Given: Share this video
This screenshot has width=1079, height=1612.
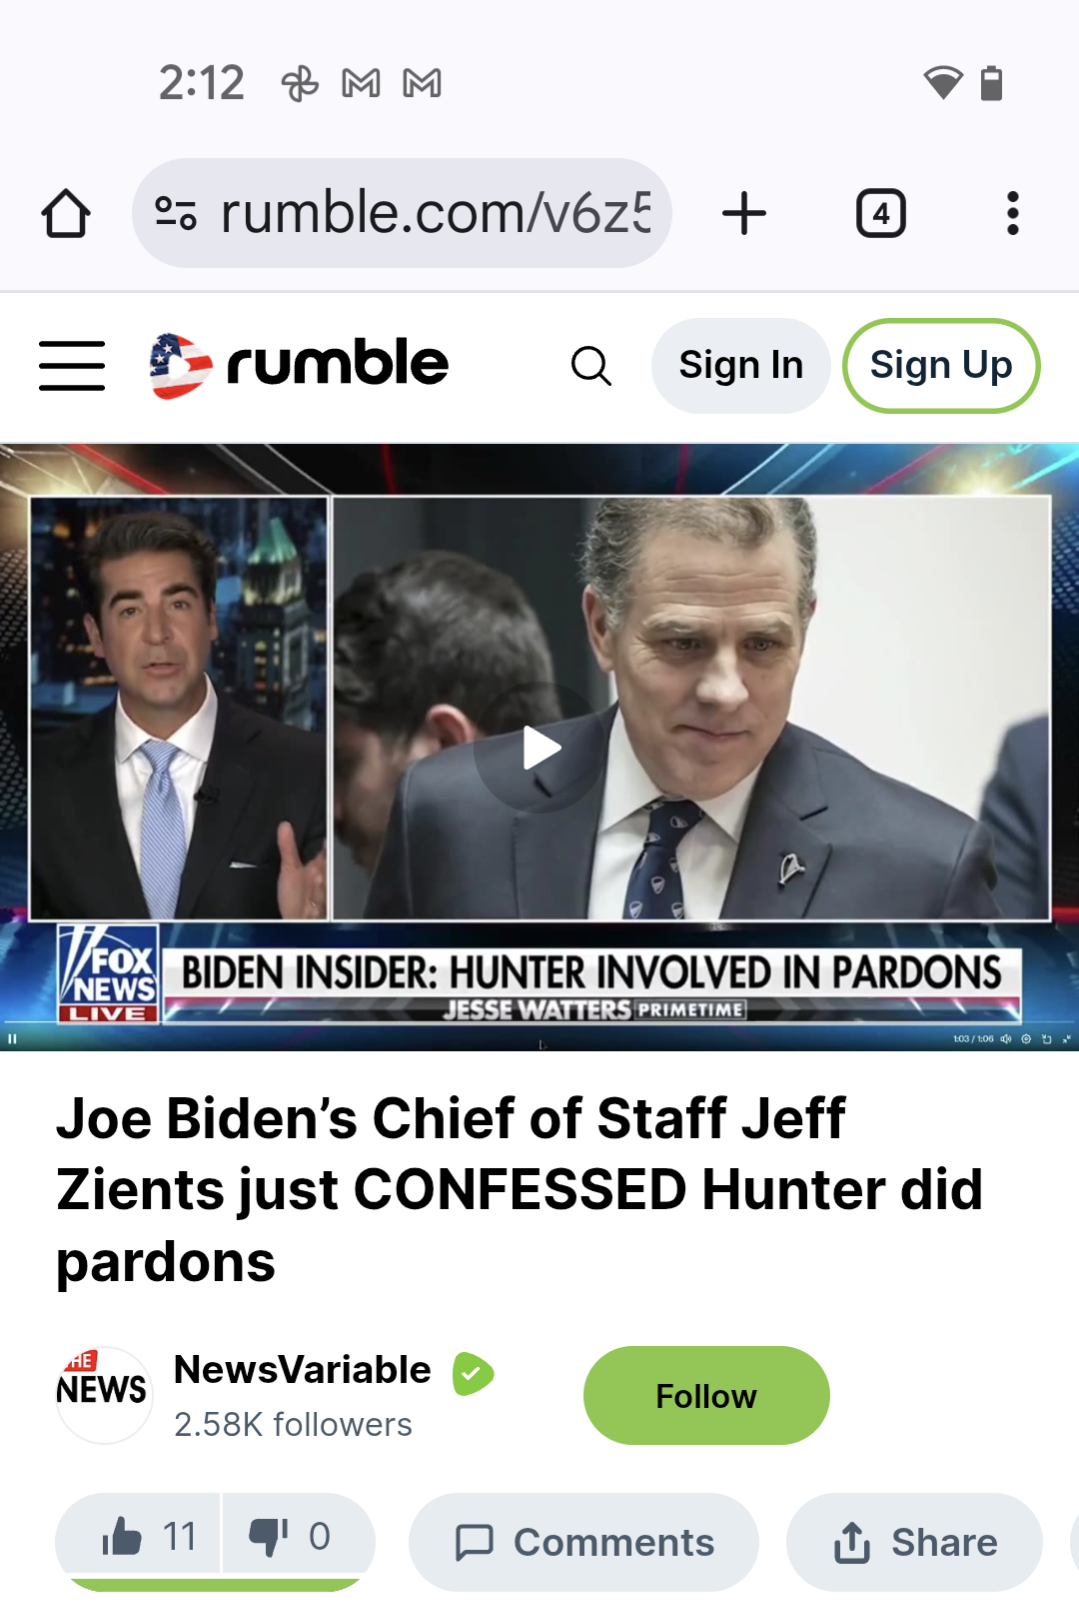Looking at the screenshot, I should (x=915, y=1542).
